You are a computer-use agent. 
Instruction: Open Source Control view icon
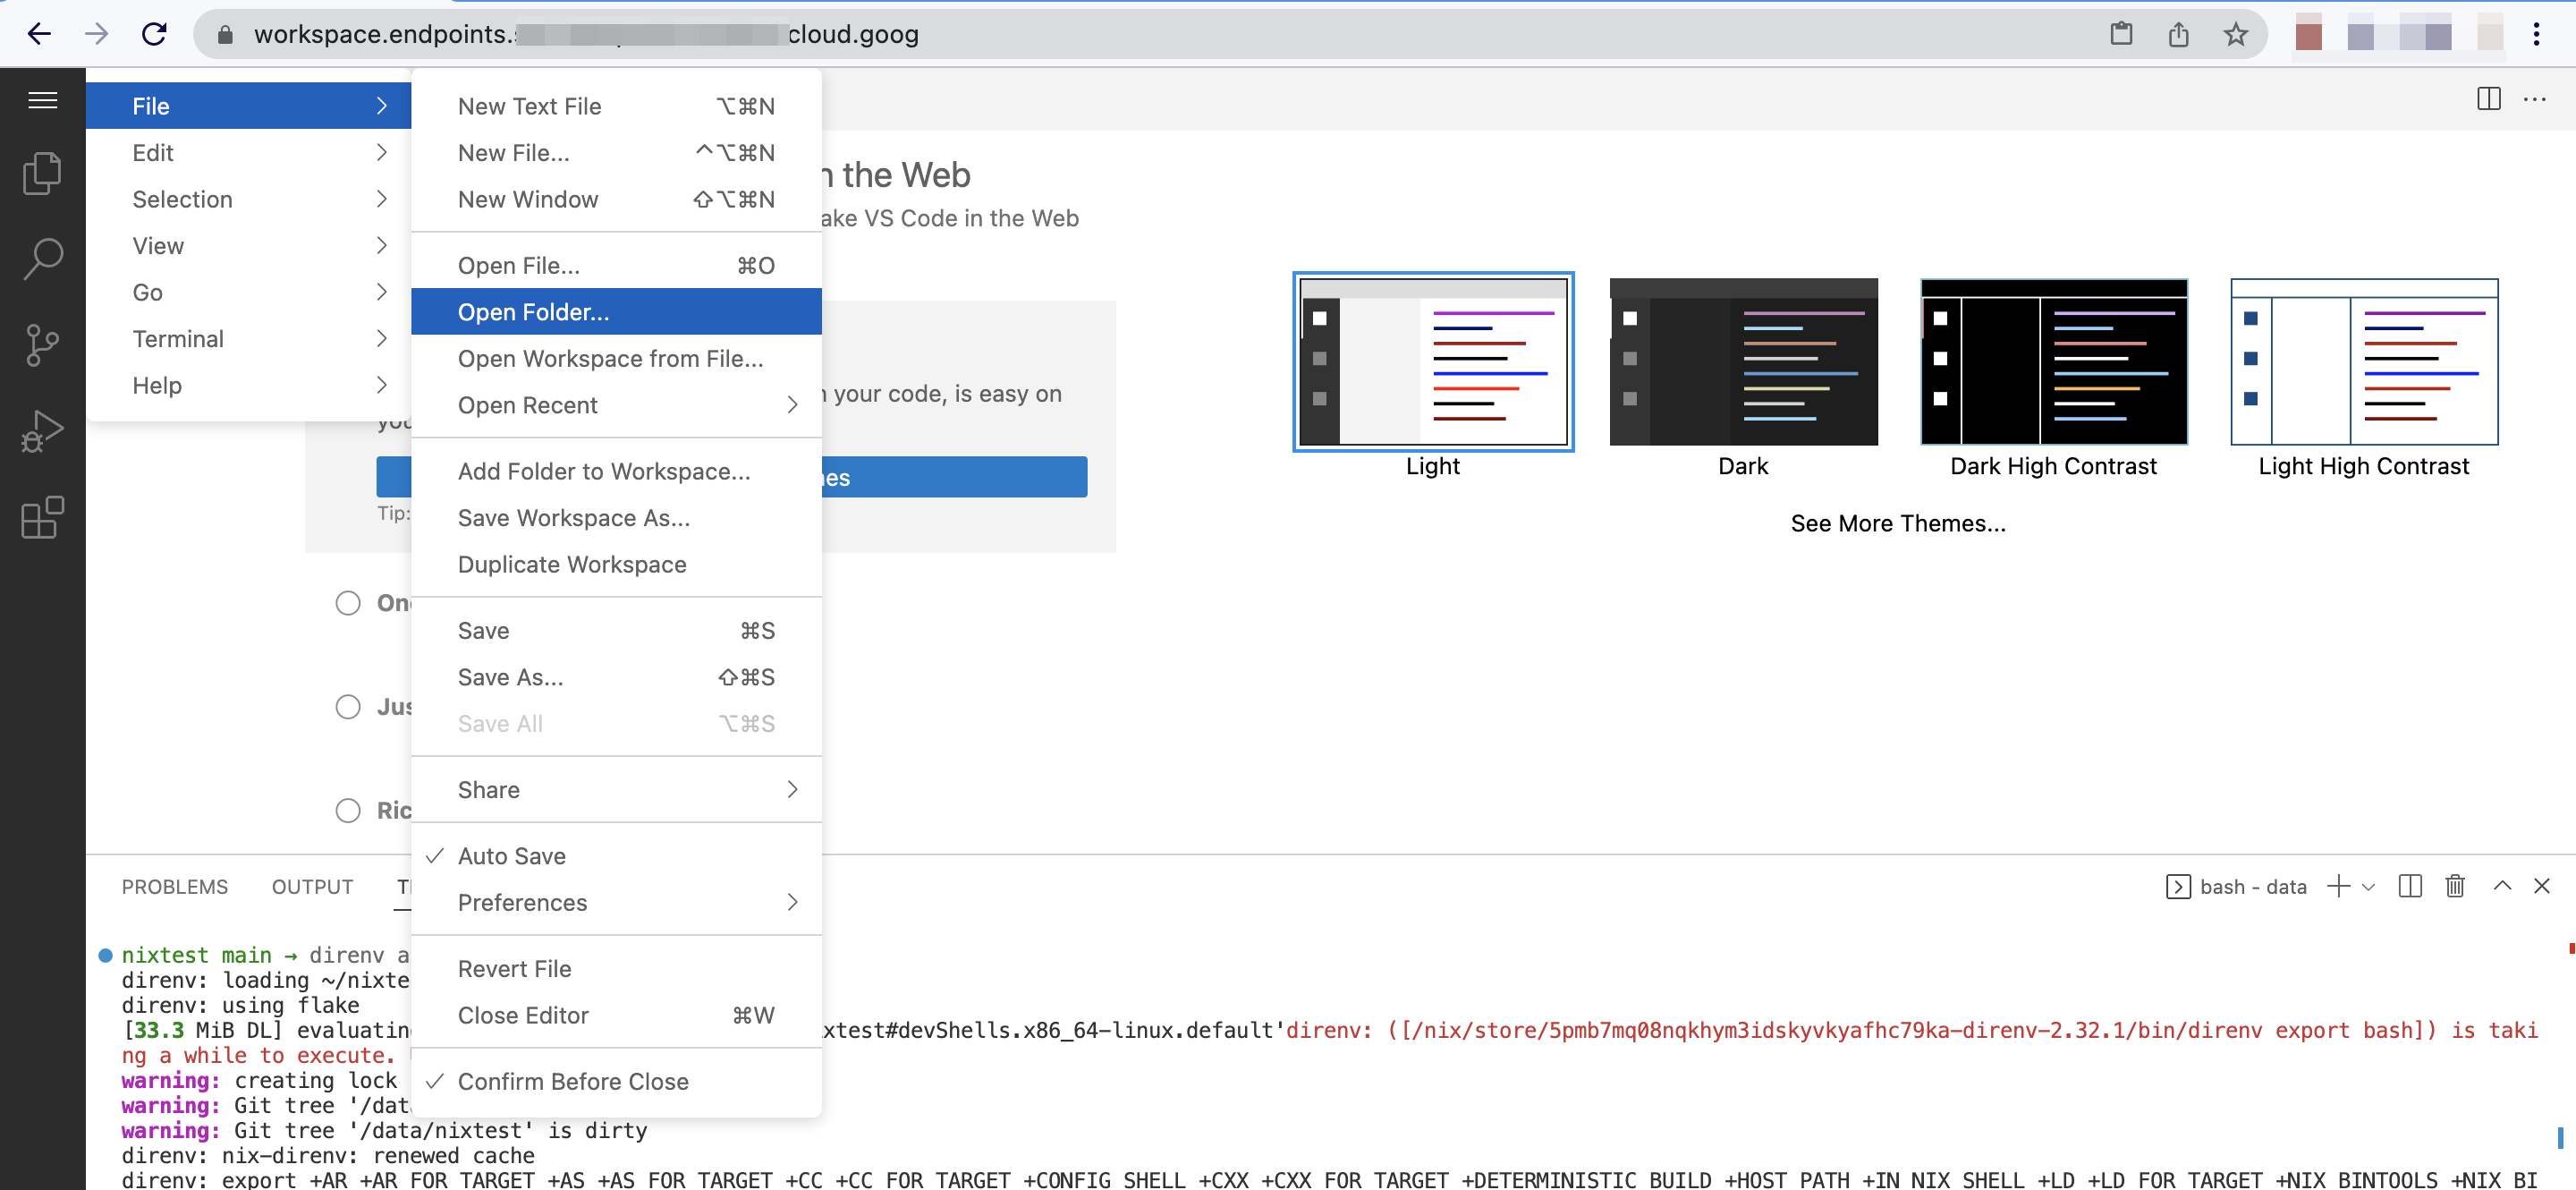tap(42, 345)
